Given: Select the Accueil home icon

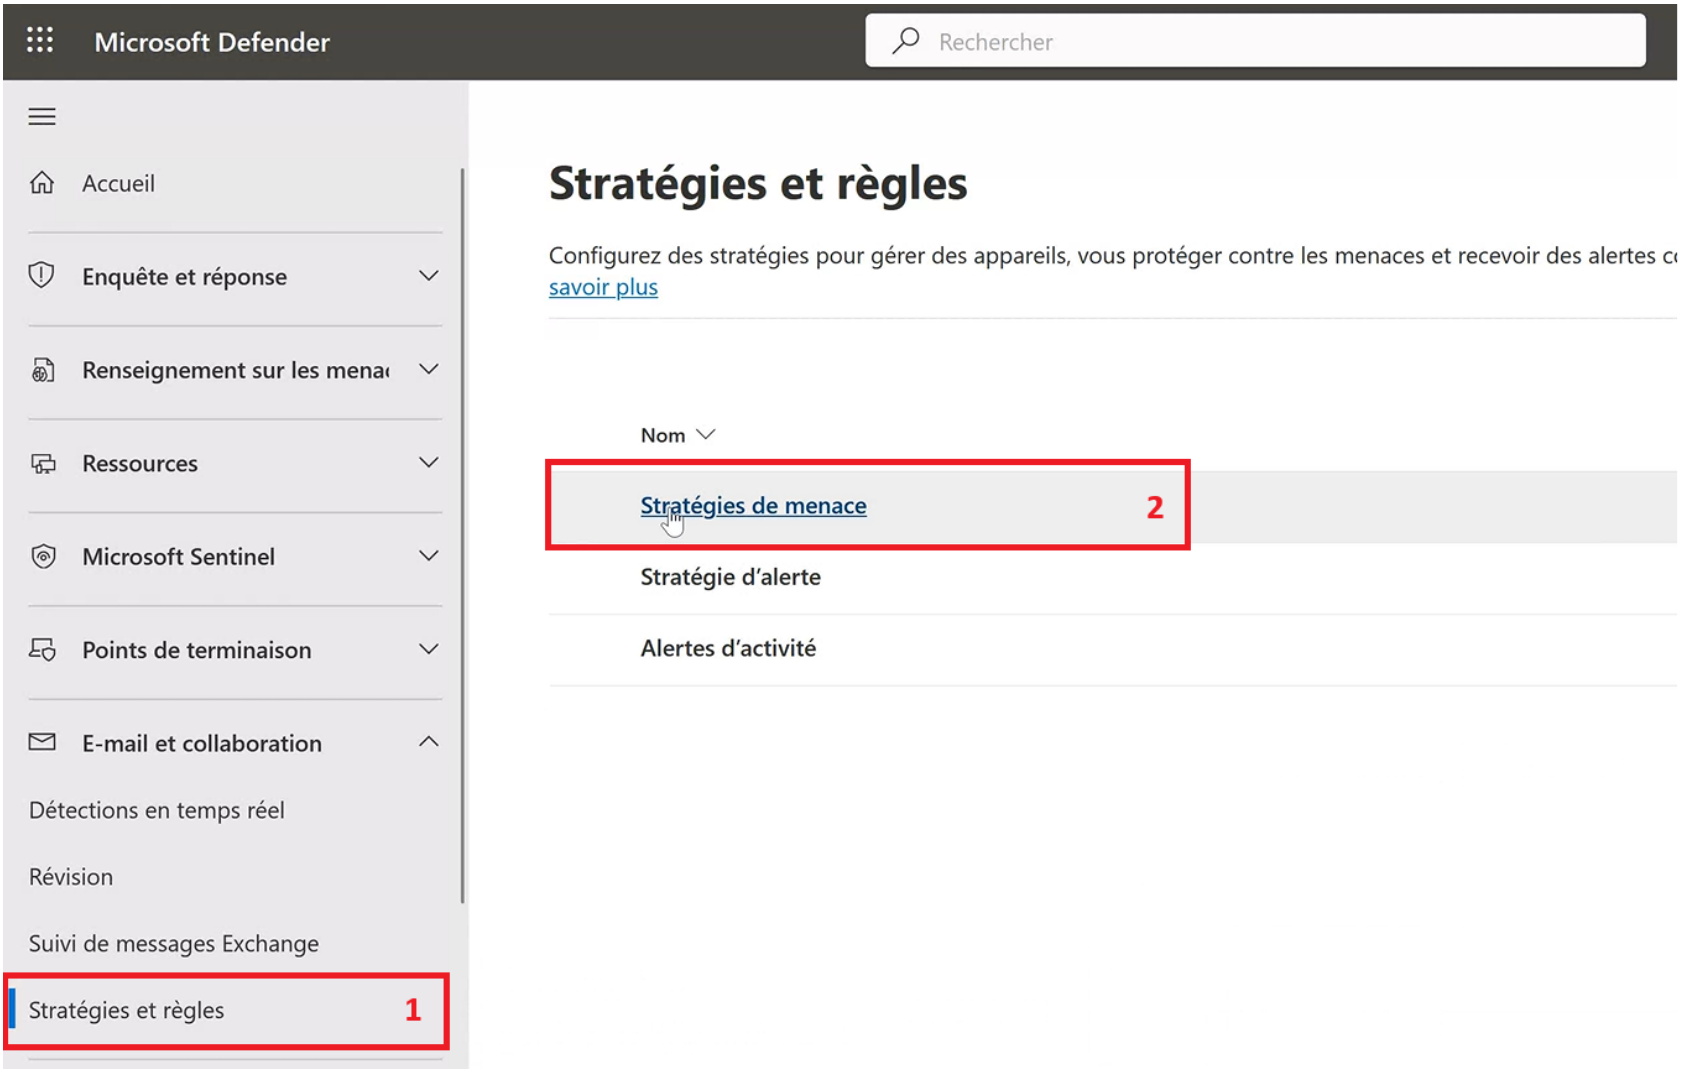Looking at the screenshot, I should (x=42, y=183).
